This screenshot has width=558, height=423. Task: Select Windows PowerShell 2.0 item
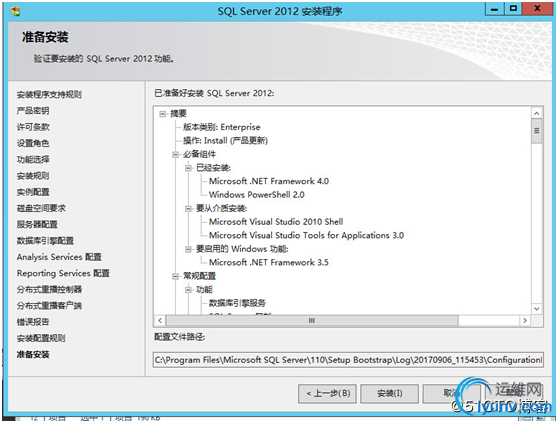[x=257, y=195]
